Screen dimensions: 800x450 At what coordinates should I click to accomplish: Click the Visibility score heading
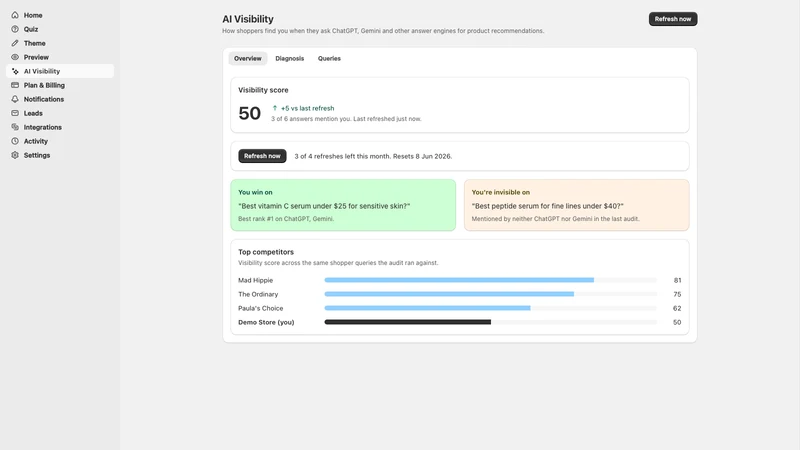(x=263, y=90)
